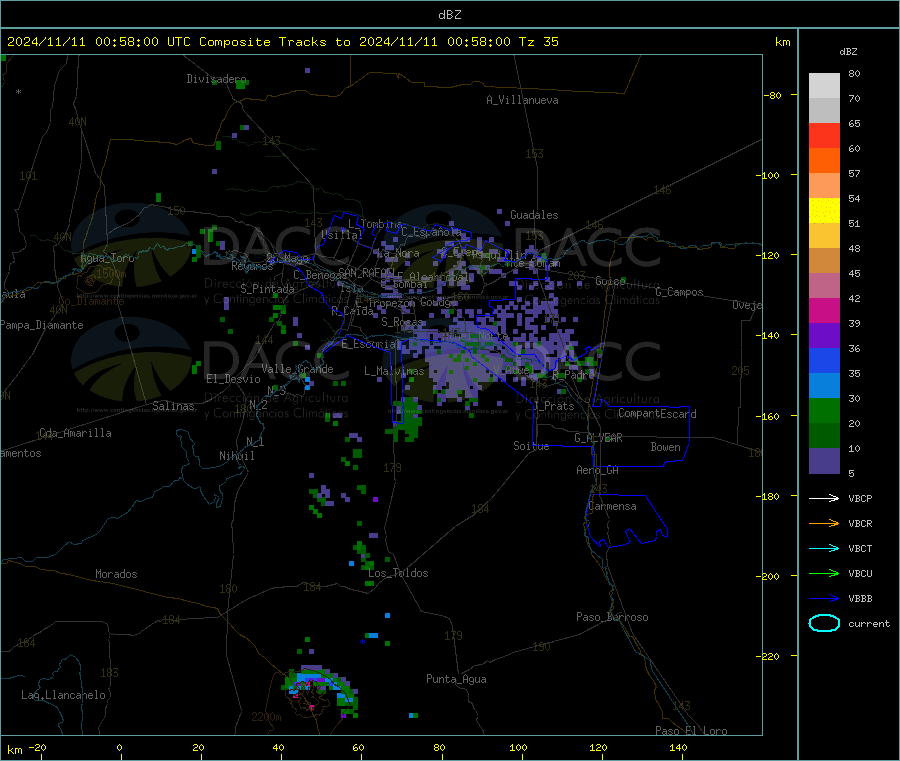The image size is (900, 761).
Task: Click the El_Desvio map label
Action: (x=233, y=379)
